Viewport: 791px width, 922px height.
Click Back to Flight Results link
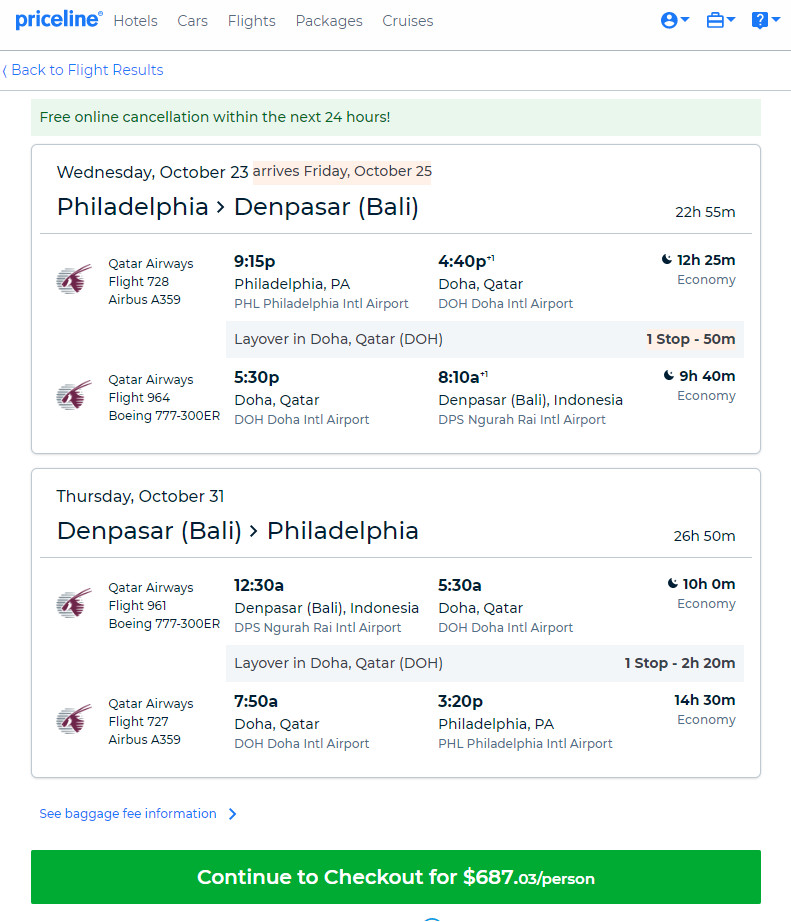pos(83,70)
